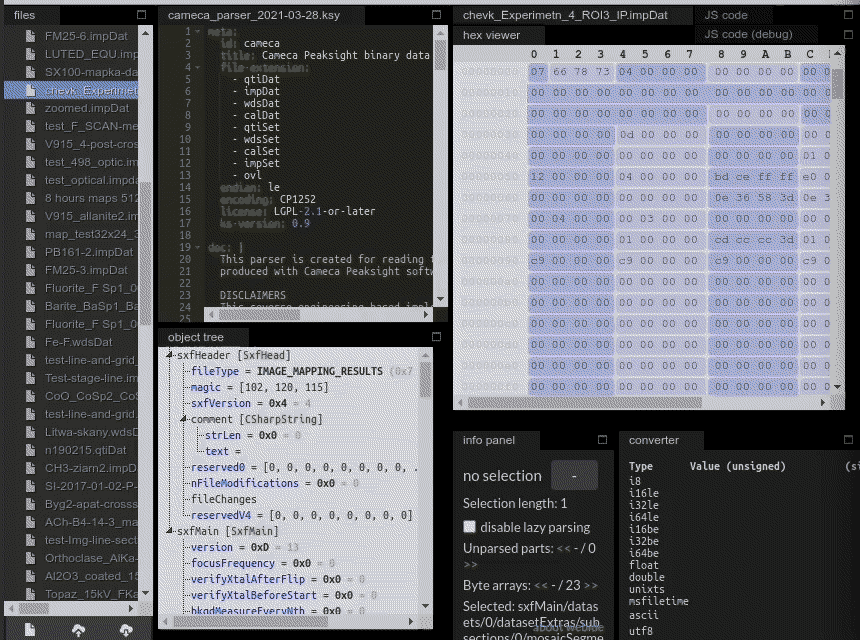Go to next byte array with >> link

(x=590, y=585)
